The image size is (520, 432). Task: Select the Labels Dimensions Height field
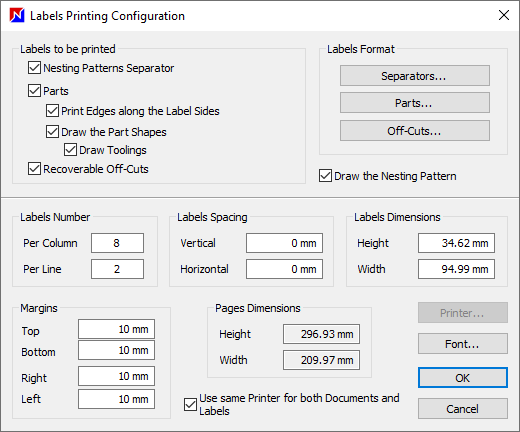456,243
